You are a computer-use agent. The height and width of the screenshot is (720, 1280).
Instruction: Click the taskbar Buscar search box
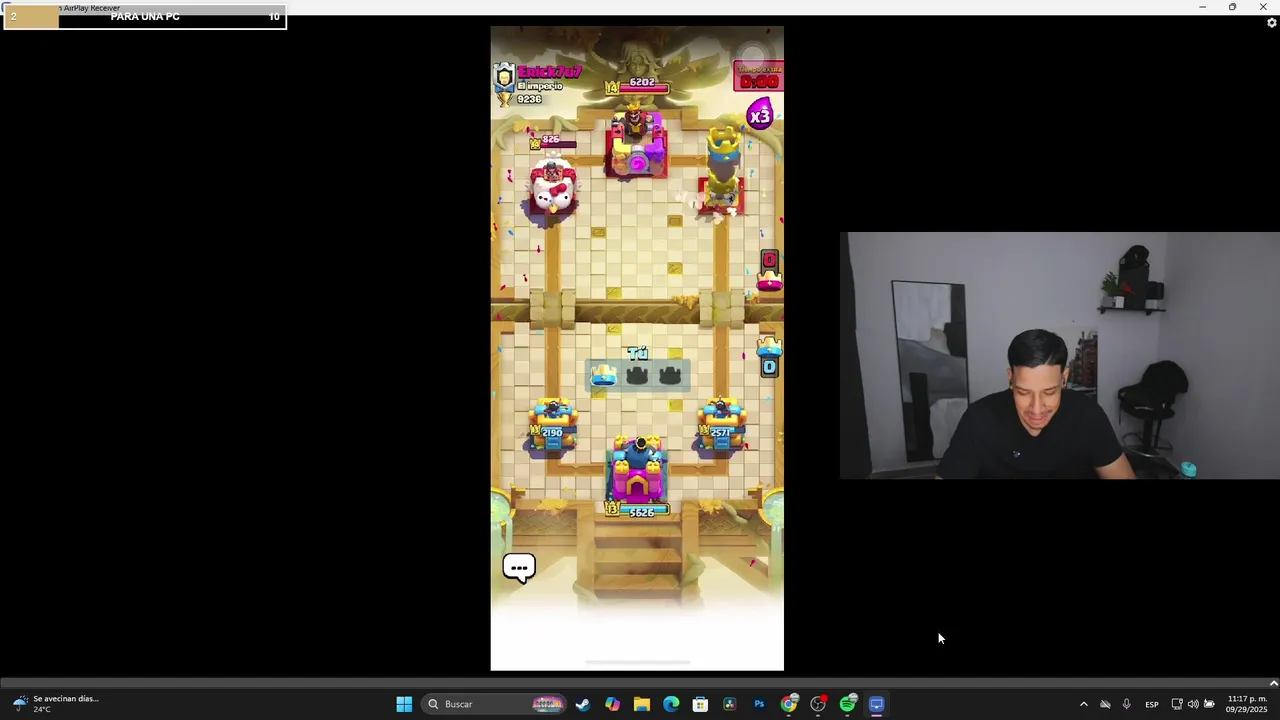[493, 704]
